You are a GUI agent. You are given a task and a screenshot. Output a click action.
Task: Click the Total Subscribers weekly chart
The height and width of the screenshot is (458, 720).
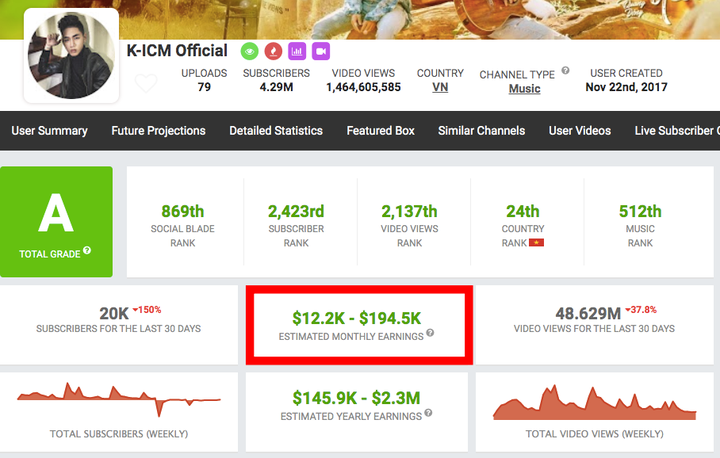pyautogui.click(x=118, y=401)
